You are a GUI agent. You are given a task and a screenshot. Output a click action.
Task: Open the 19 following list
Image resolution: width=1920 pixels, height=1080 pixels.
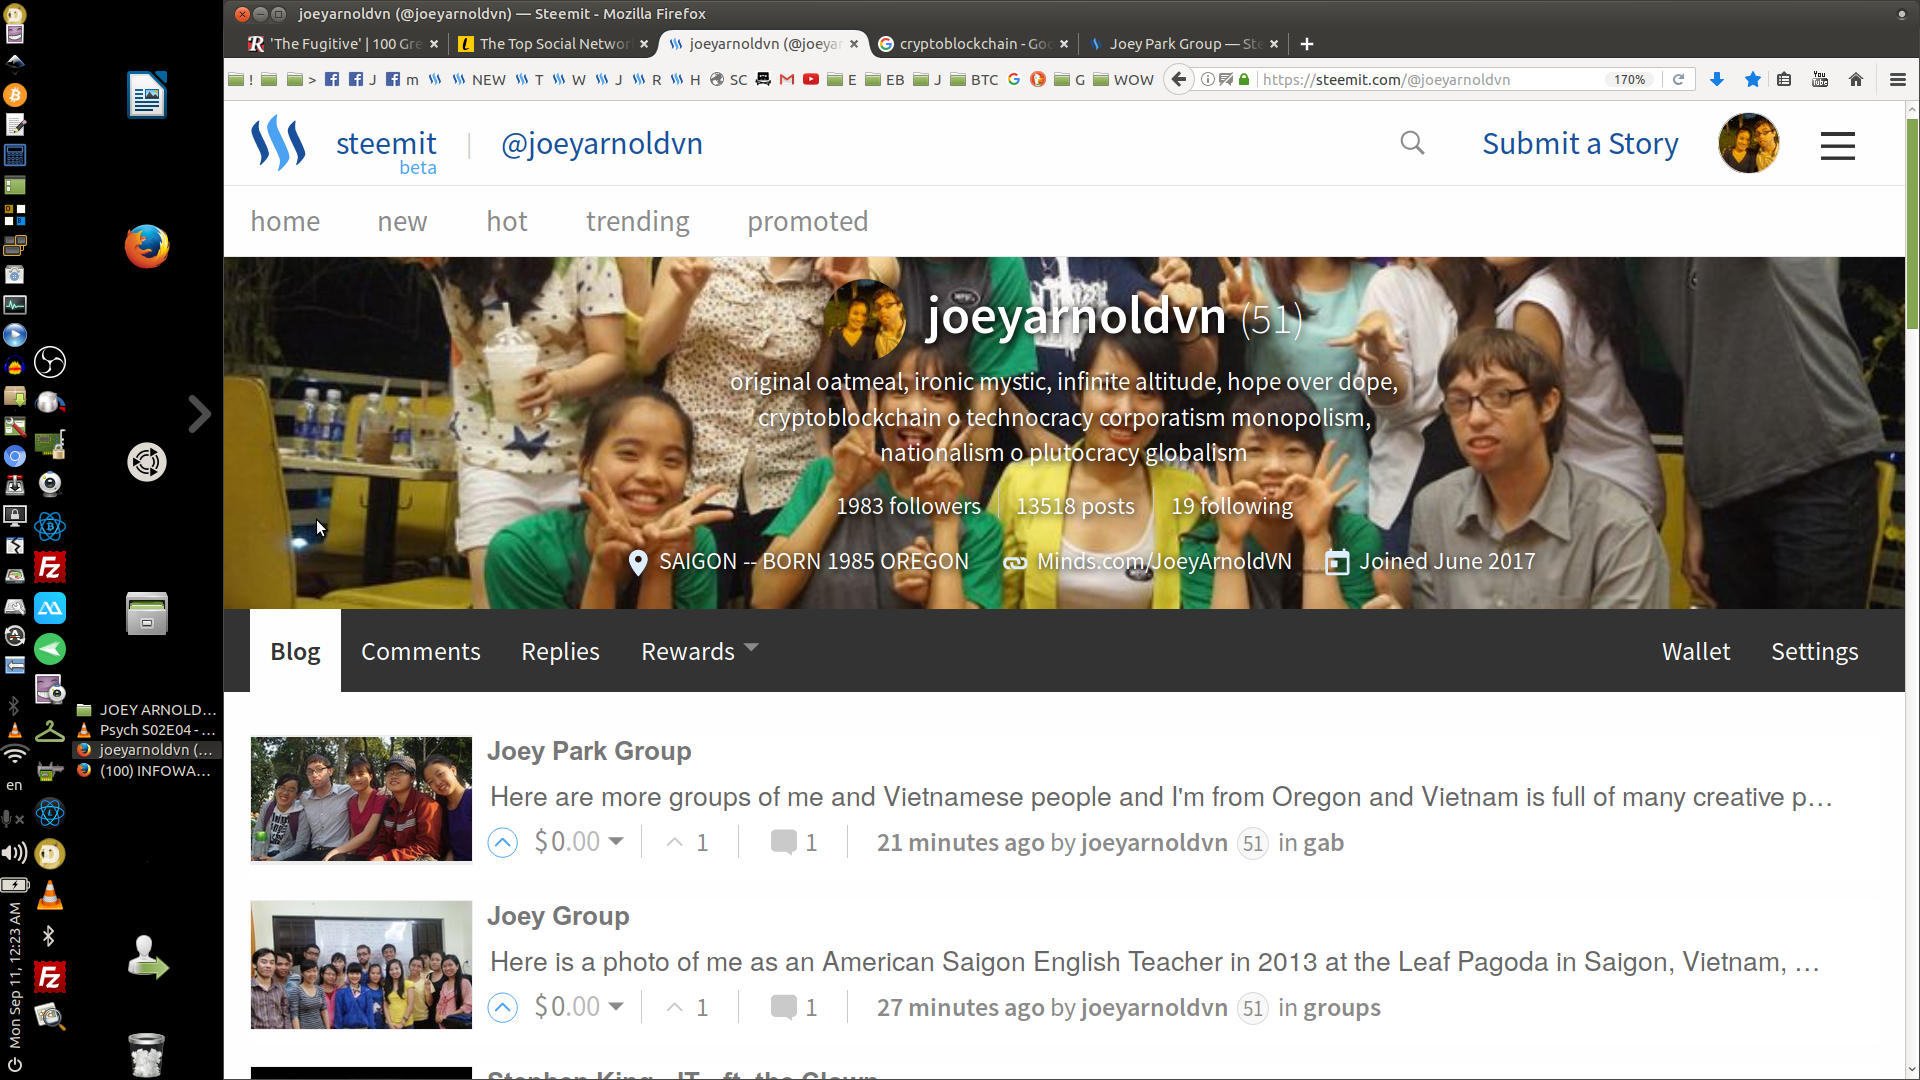(1232, 506)
